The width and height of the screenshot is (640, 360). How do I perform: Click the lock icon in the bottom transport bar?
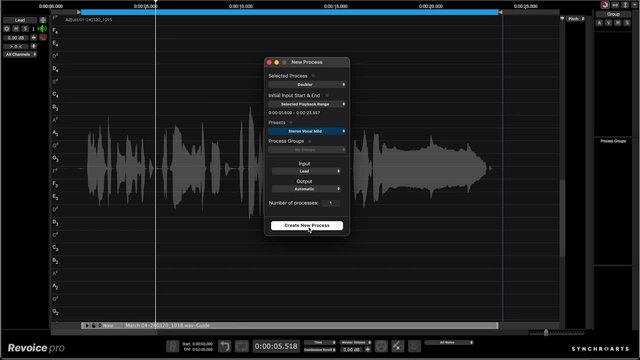tap(173, 346)
